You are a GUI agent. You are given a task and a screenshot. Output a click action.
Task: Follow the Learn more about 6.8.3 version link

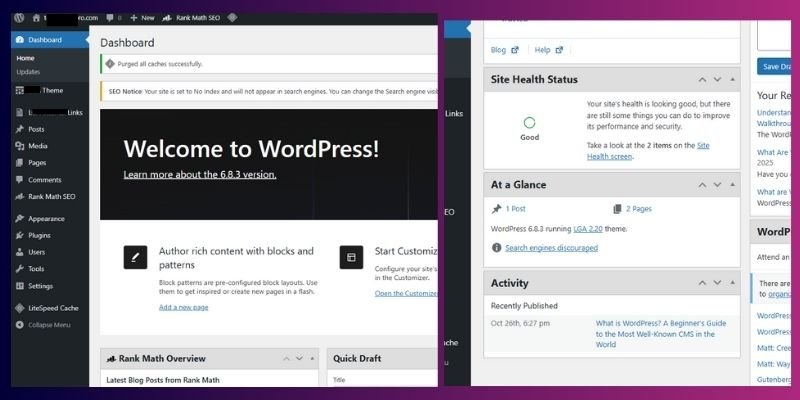pos(200,174)
